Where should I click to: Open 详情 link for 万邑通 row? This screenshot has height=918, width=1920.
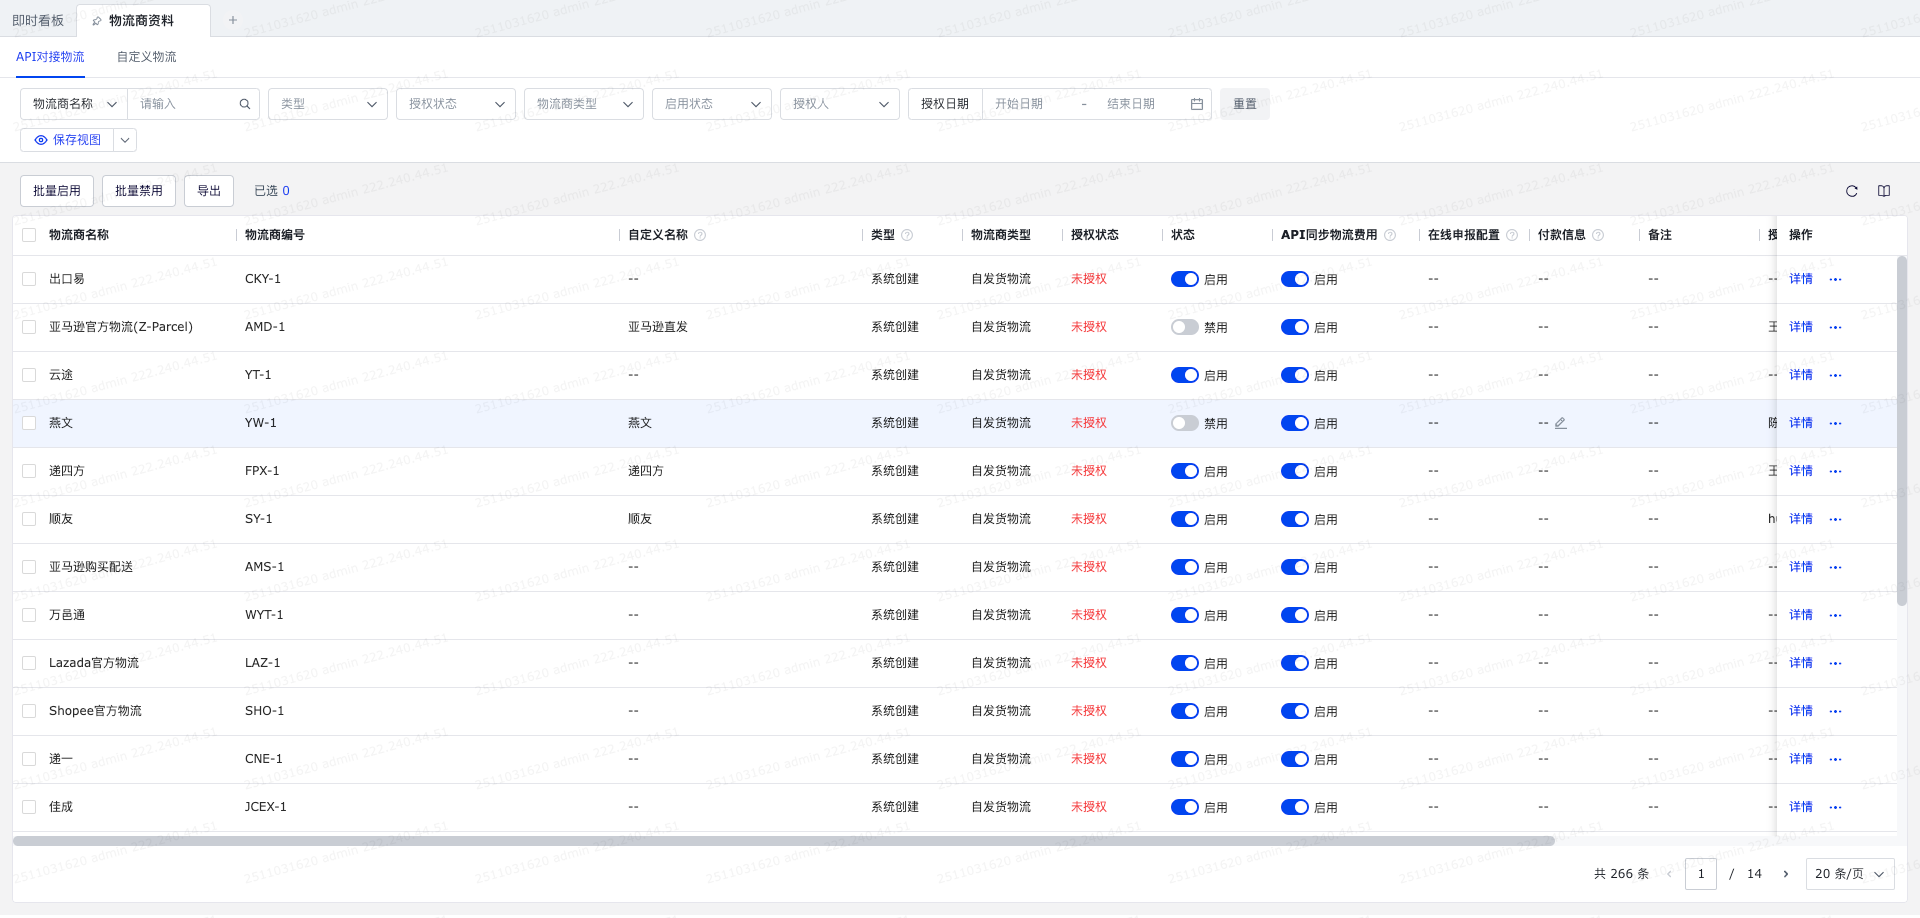coord(1800,615)
